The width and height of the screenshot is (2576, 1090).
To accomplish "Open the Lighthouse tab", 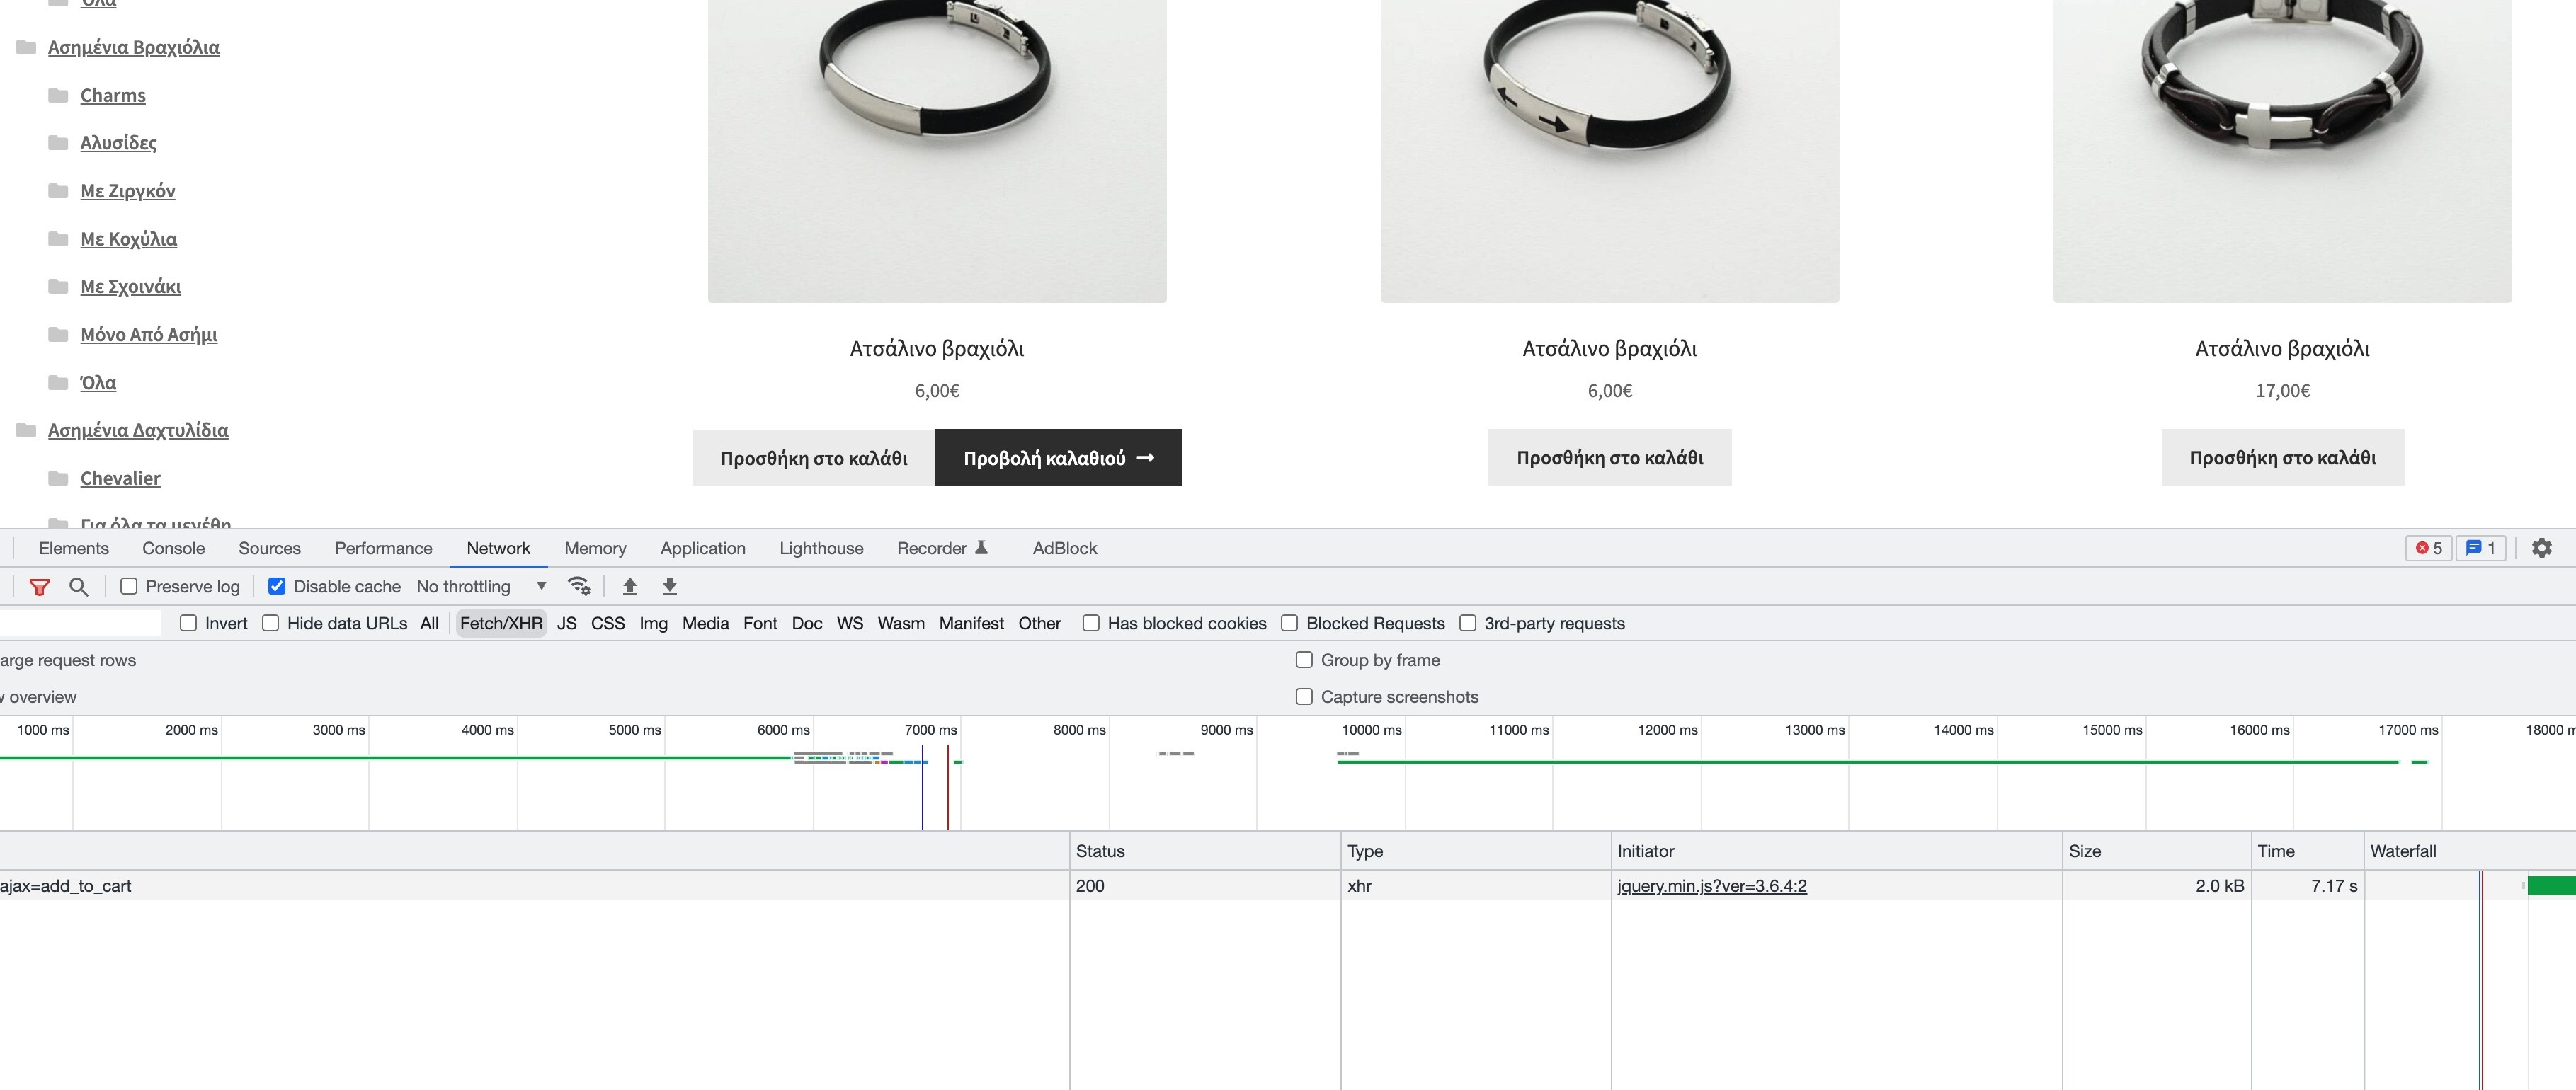I will click(x=821, y=549).
